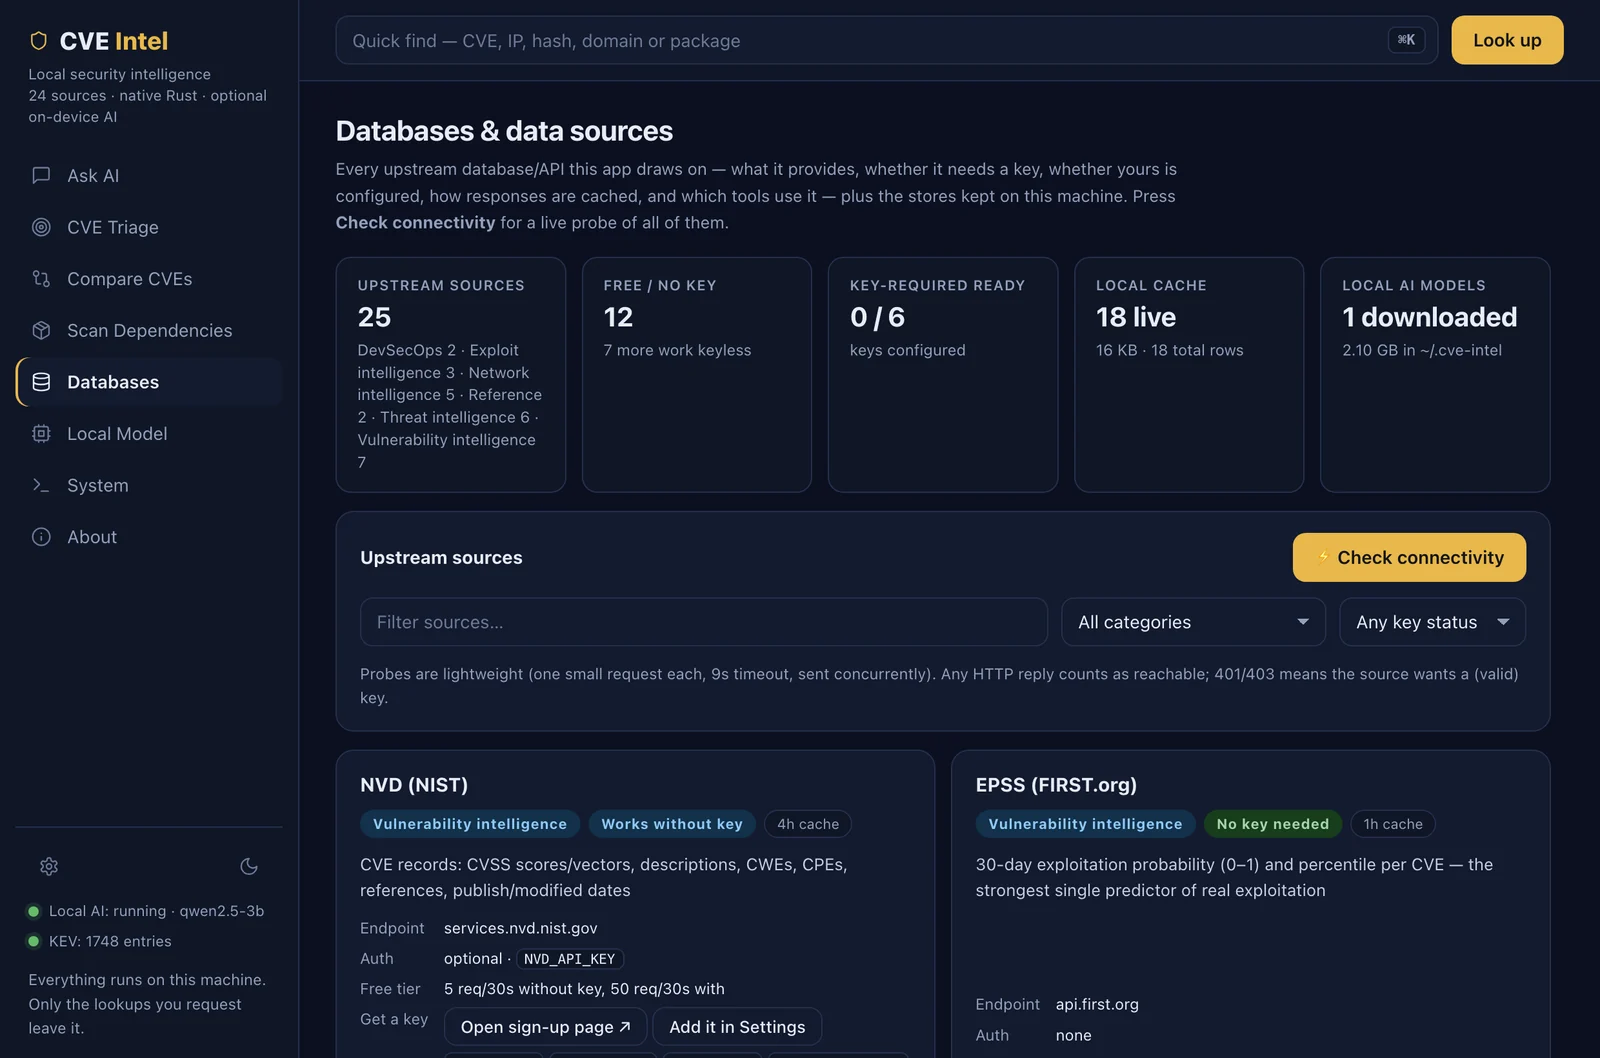The height and width of the screenshot is (1058, 1600).
Task: Click the Key-Required Ready 0/6 card
Action: pos(943,375)
